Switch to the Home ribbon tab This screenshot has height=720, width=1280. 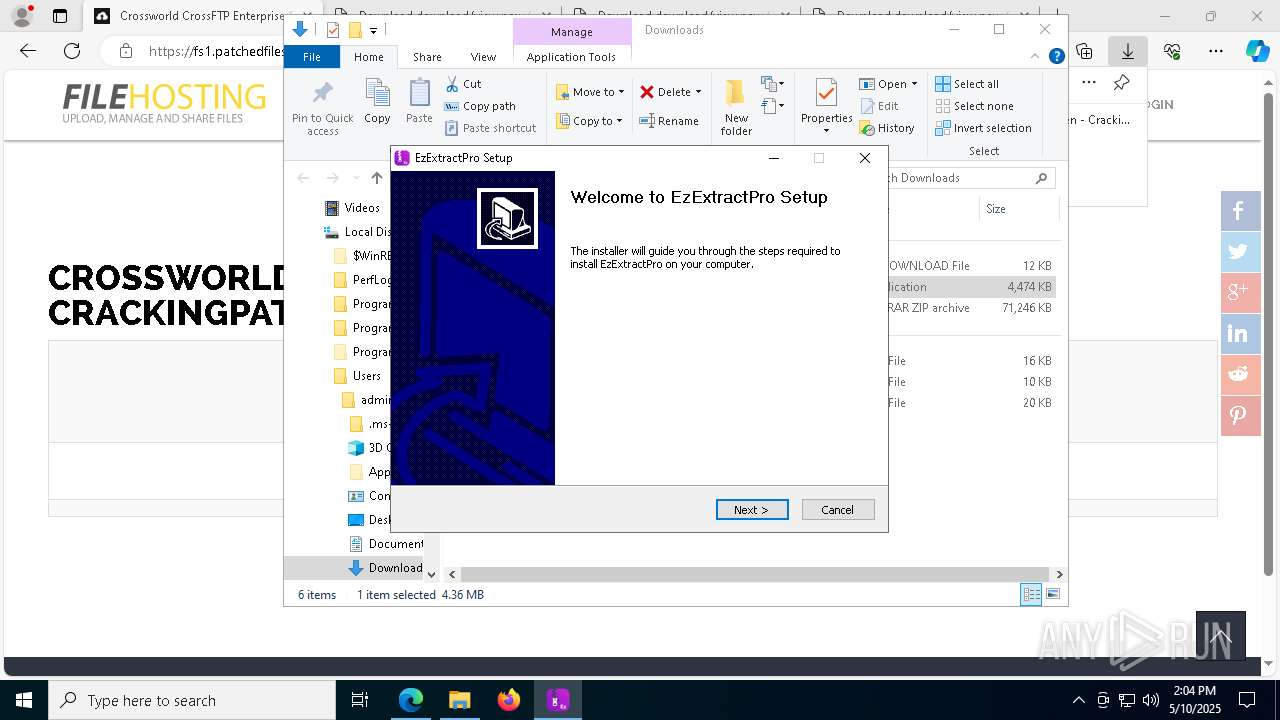pyautogui.click(x=368, y=57)
